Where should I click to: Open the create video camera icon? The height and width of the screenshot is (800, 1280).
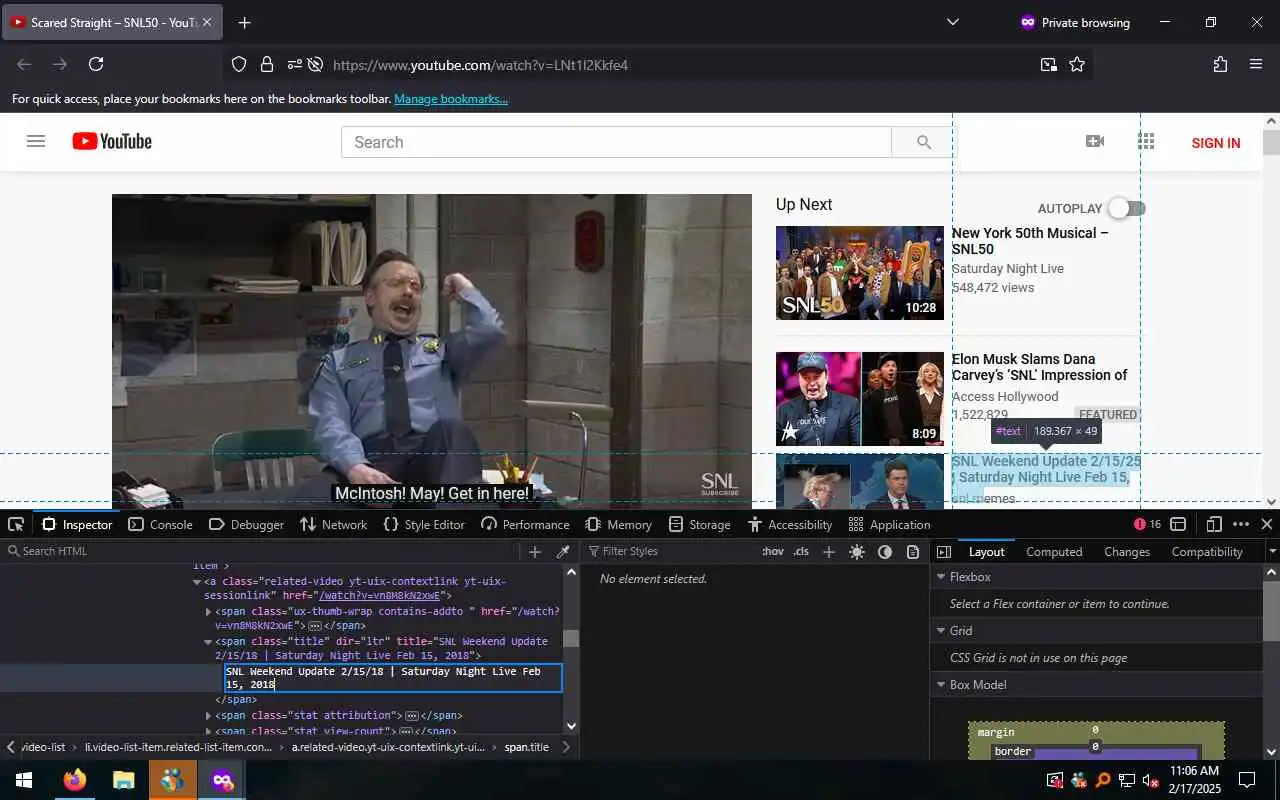point(1095,141)
